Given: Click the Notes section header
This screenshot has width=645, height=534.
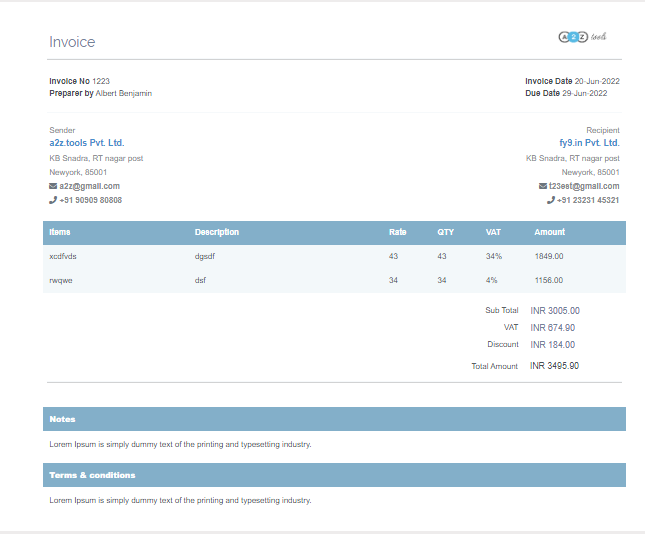Looking at the screenshot, I should click(x=63, y=419).
